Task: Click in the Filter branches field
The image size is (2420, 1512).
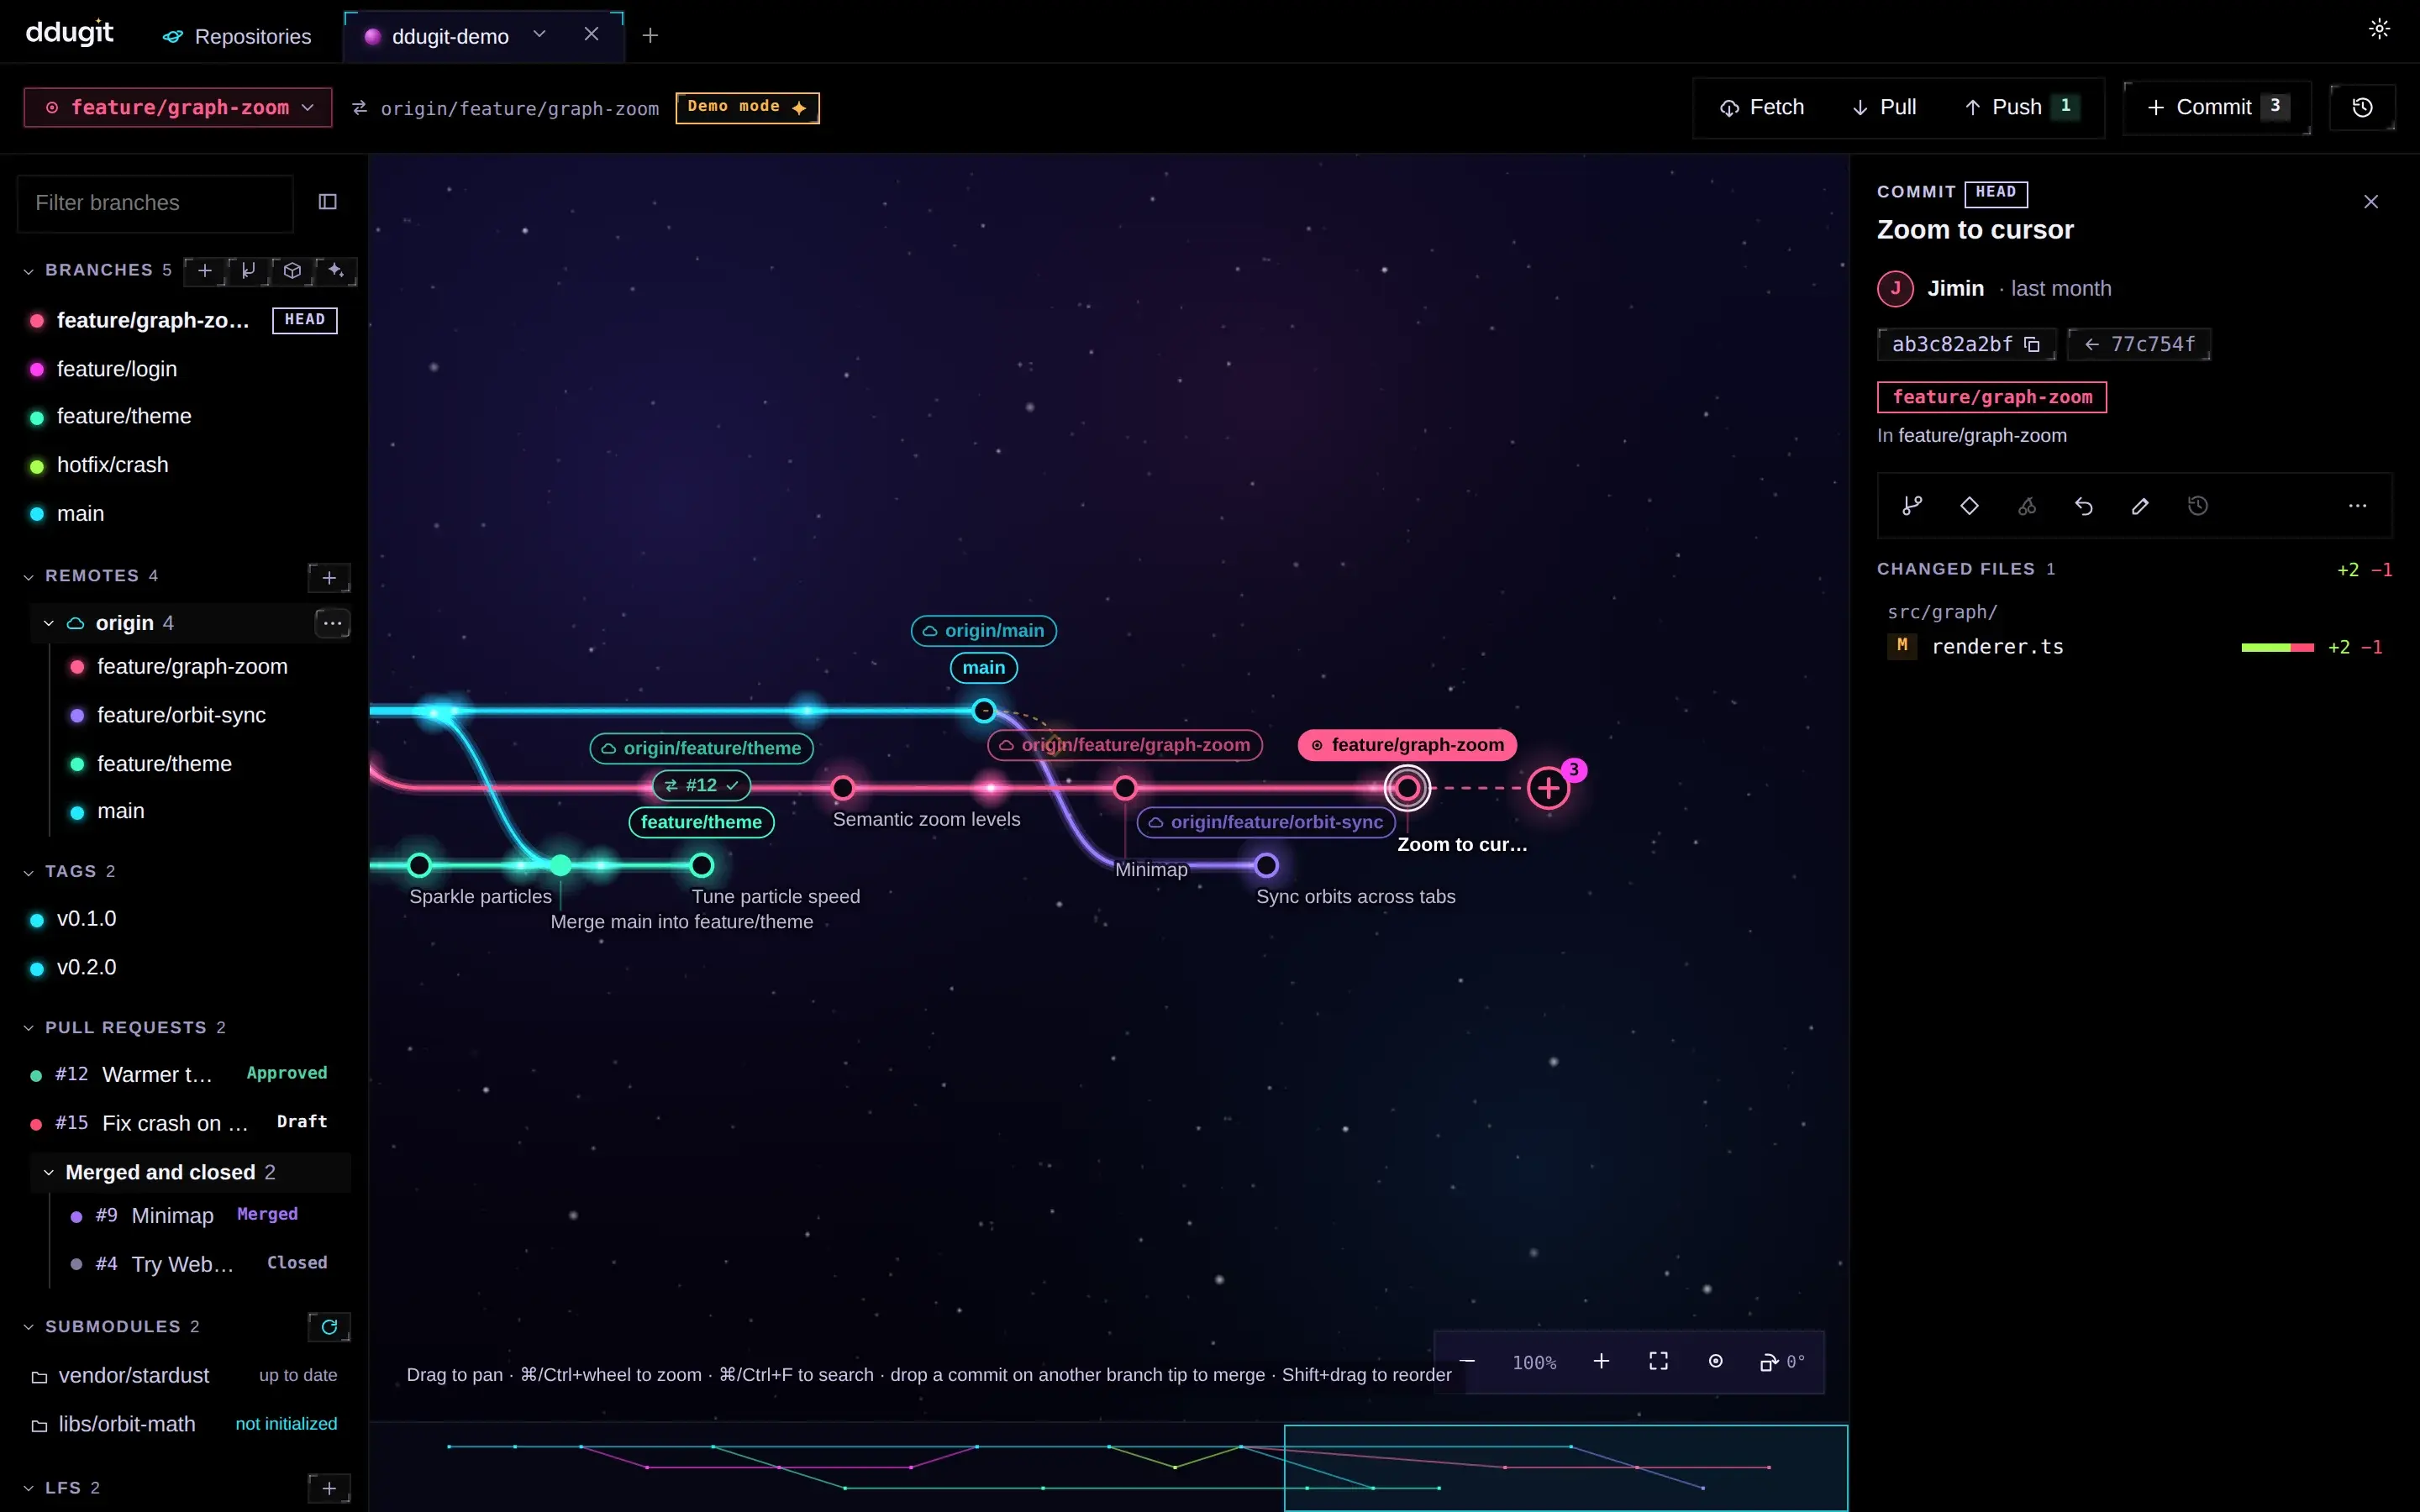Action: pyautogui.click(x=156, y=203)
